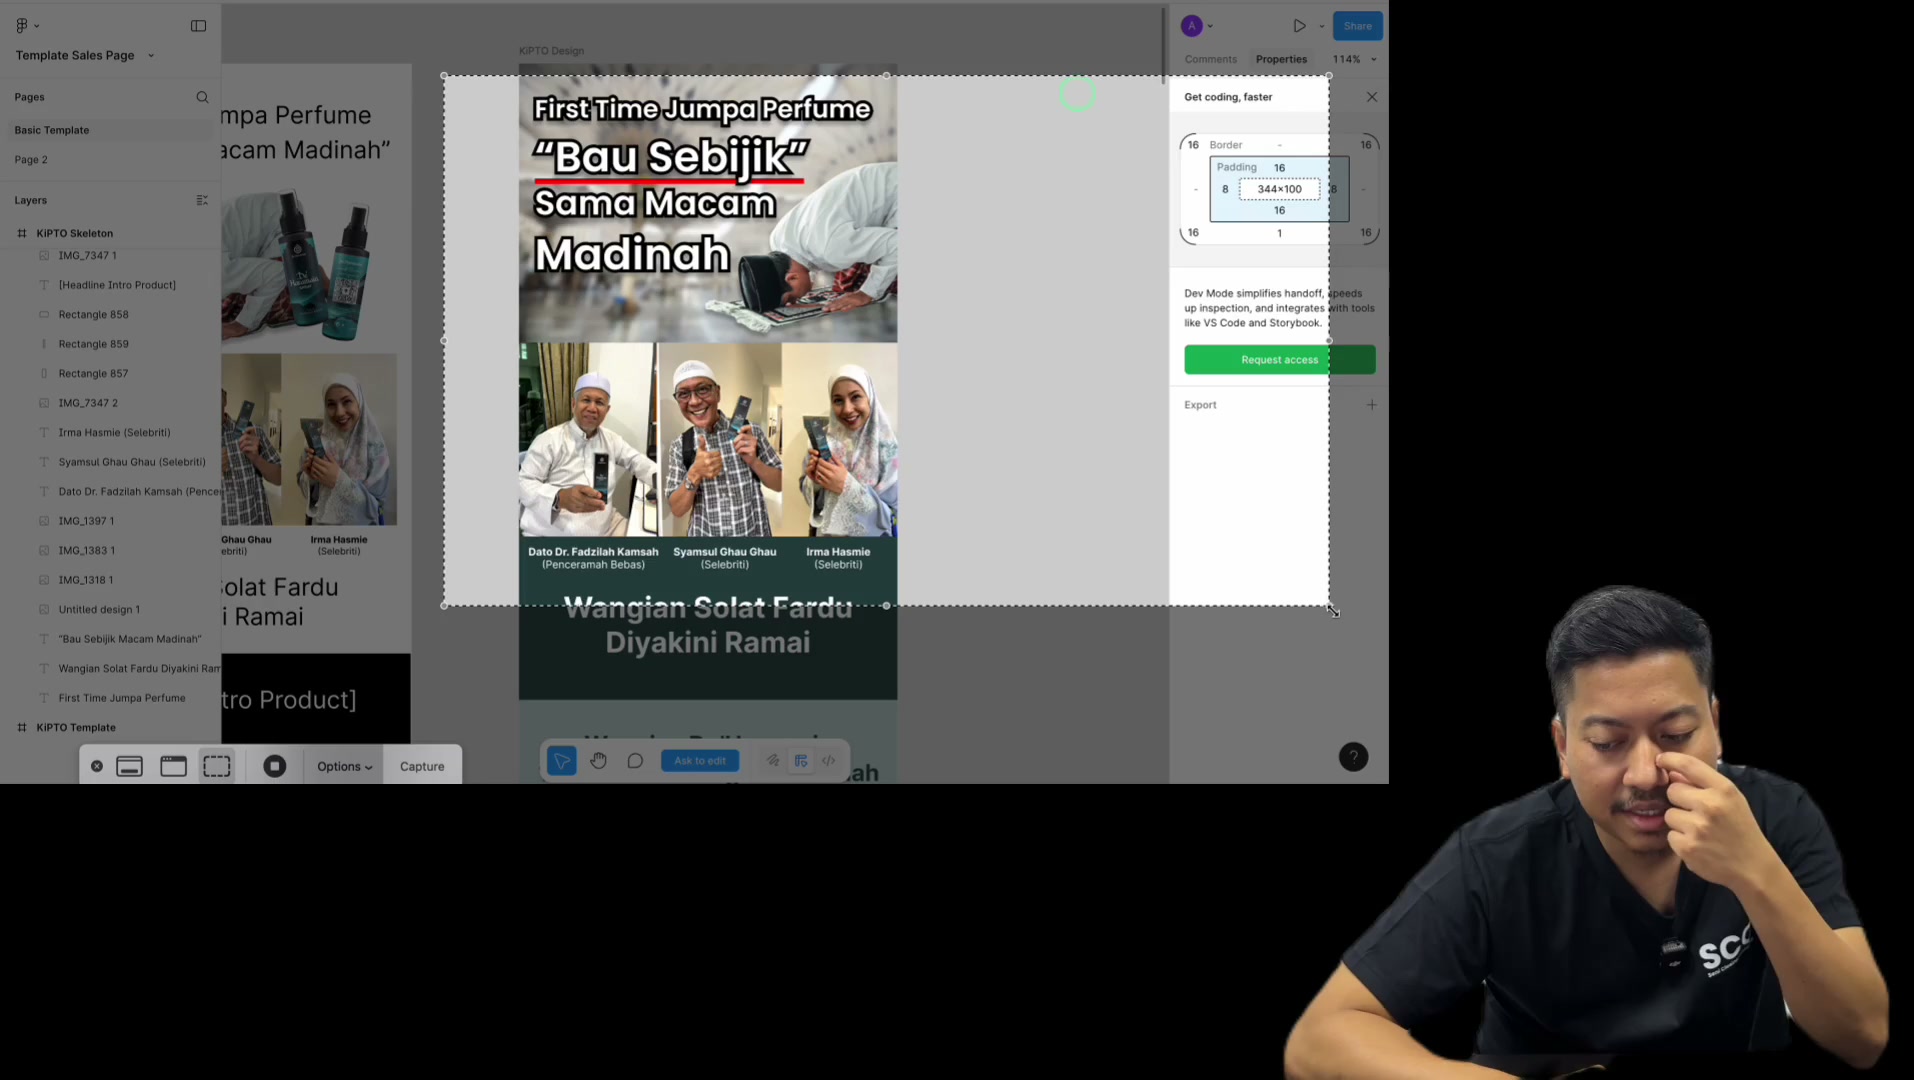The height and width of the screenshot is (1080, 1914).
Task: Close the screenshot capture toolbar
Action: point(97,766)
